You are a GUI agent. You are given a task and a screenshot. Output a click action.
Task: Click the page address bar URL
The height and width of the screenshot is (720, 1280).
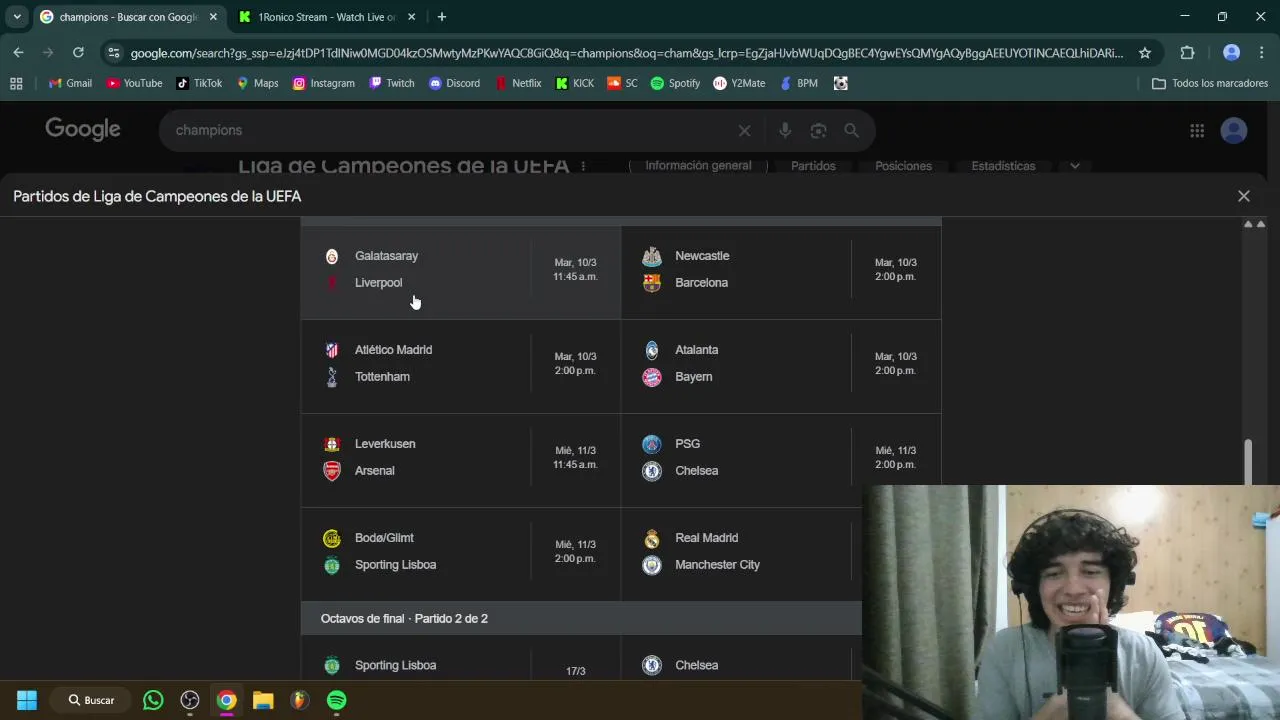[626, 53]
